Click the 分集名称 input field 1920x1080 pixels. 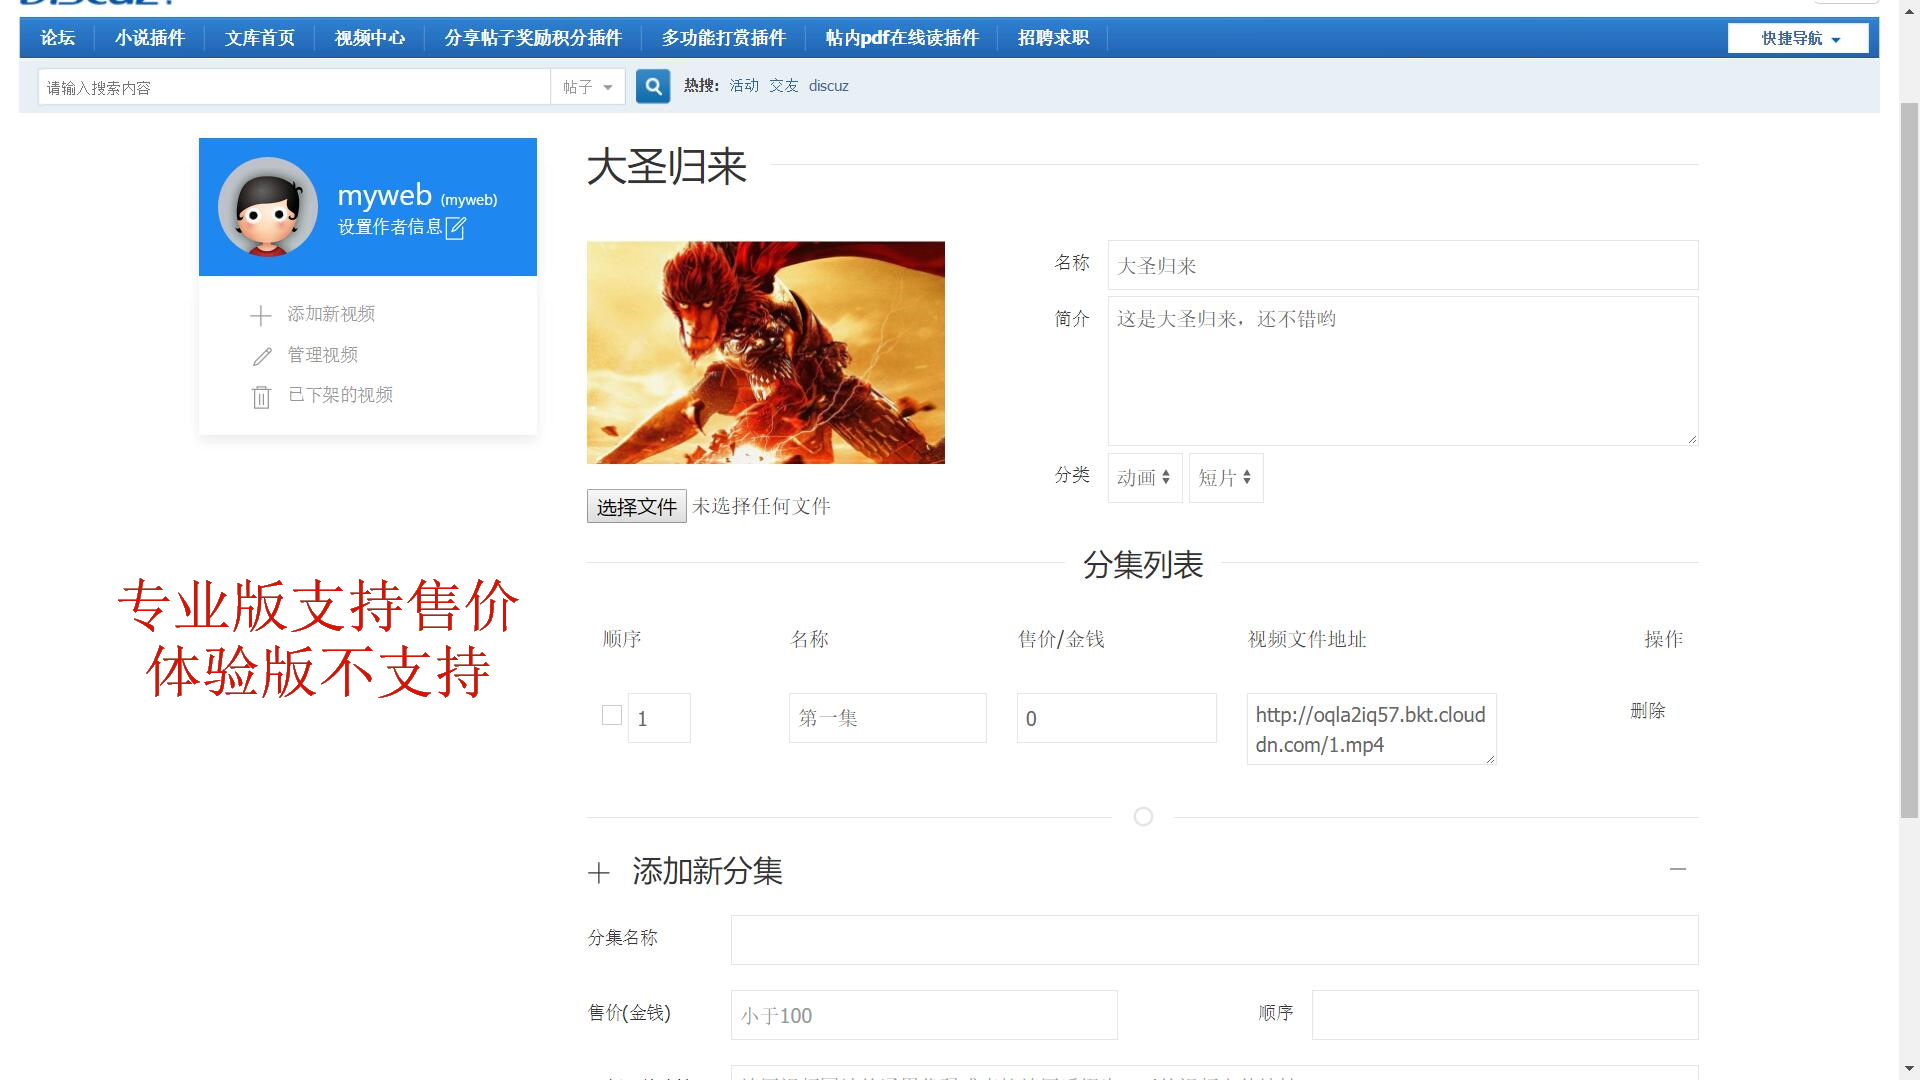click(1215, 940)
